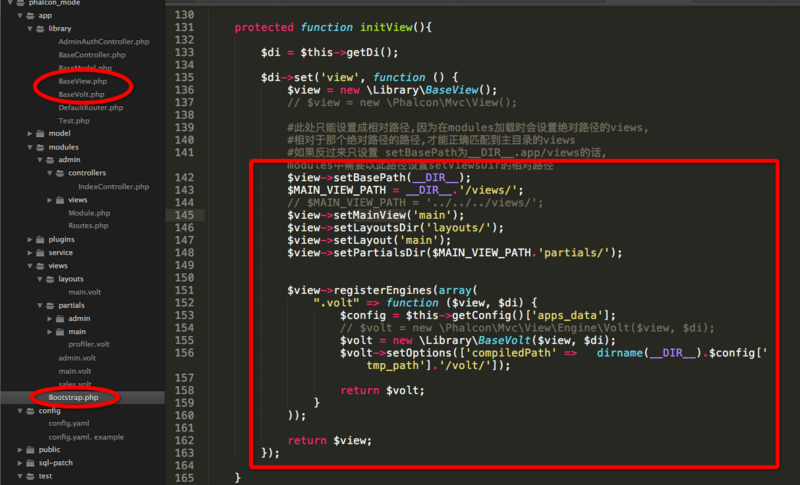Image resolution: width=800 pixels, height=485 pixels.
Task: Open config.yaml. example file
Action: click(x=86, y=437)
